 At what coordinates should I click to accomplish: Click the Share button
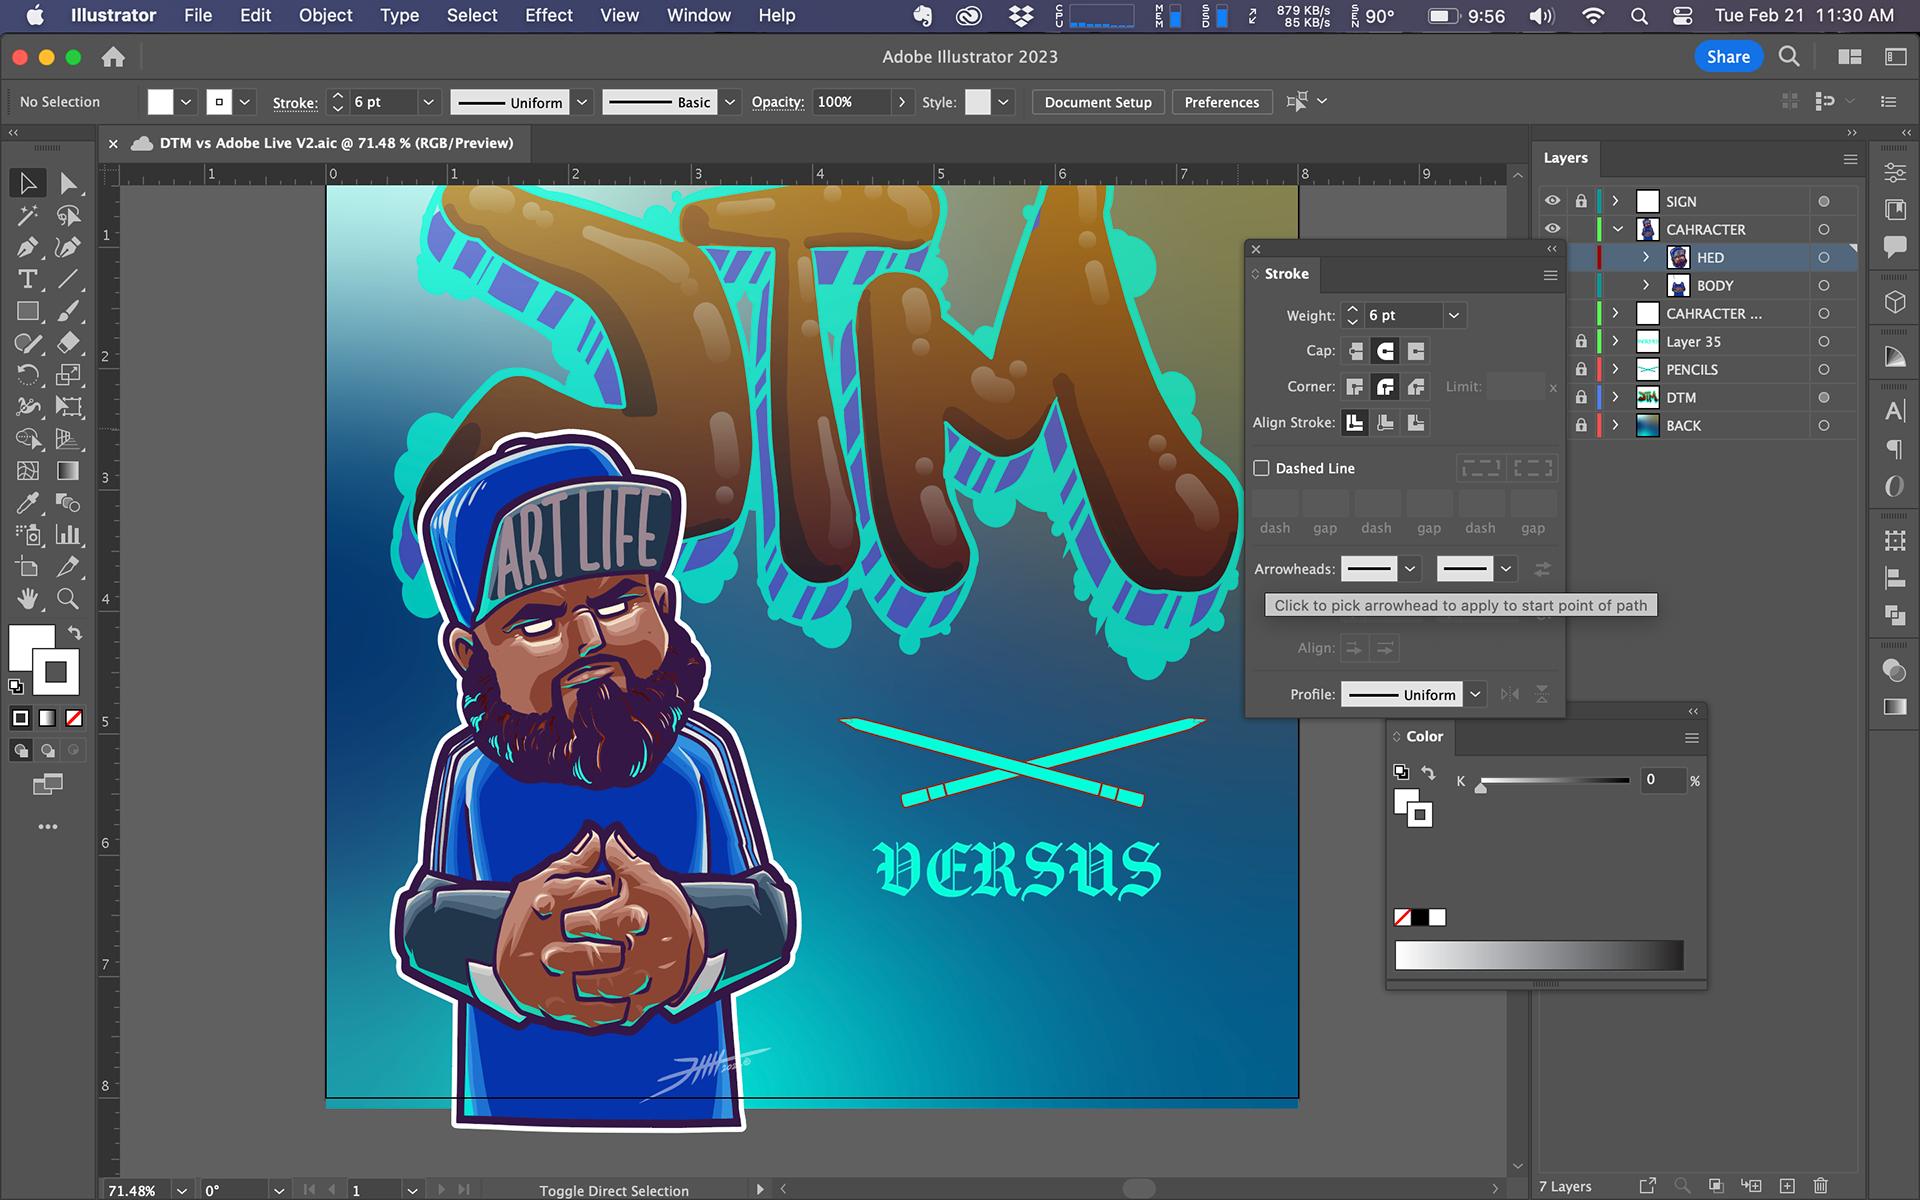(1728, 57)
